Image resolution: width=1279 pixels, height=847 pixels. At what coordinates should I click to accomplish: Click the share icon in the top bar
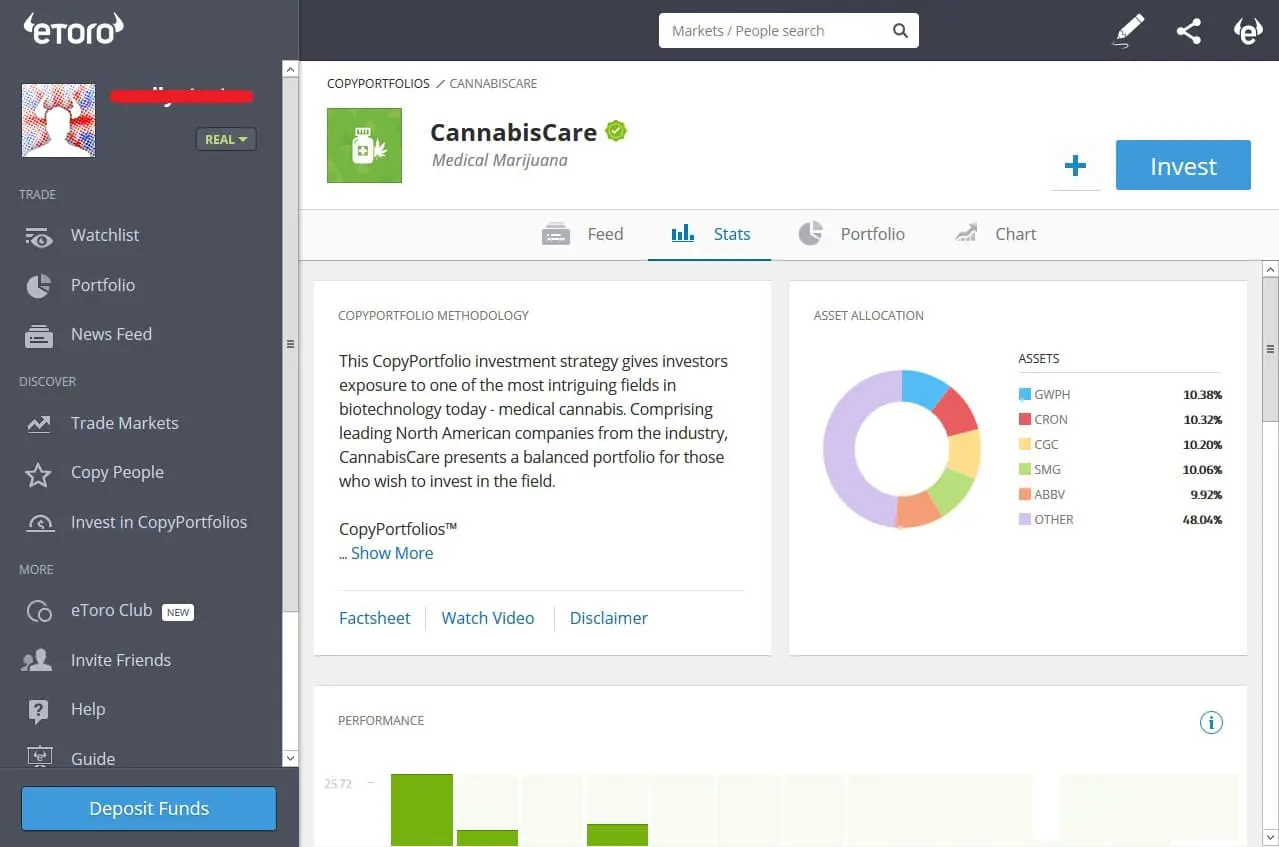point(1188,31)
